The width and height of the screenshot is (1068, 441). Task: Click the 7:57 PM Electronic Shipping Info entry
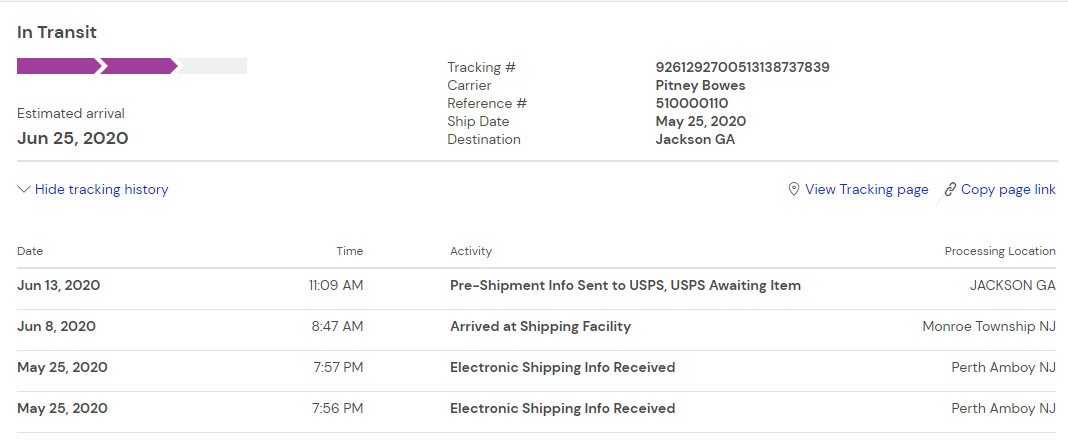pyautogui.click(x=562, y=367)
